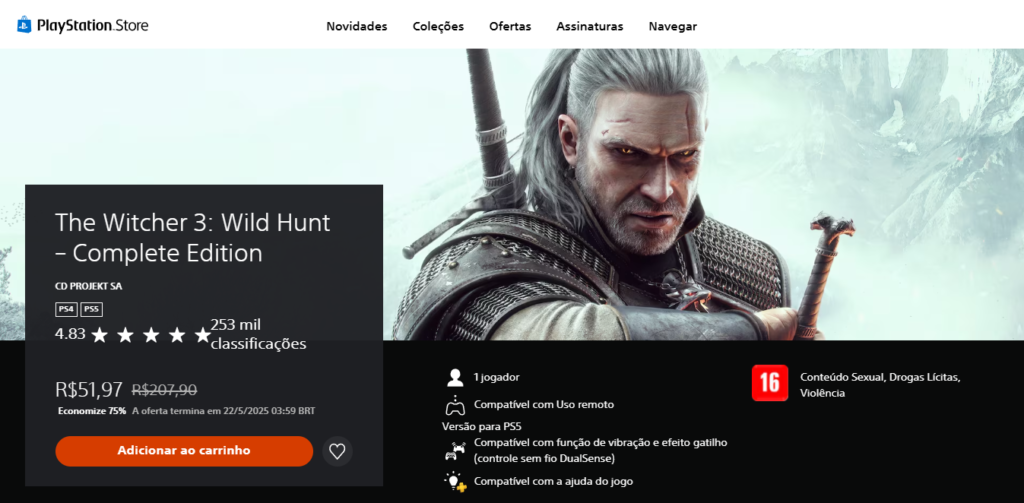Click the DualSense vibration controller icon
The height and width of the screenshot is (503, 1024).
pos(455,451)
